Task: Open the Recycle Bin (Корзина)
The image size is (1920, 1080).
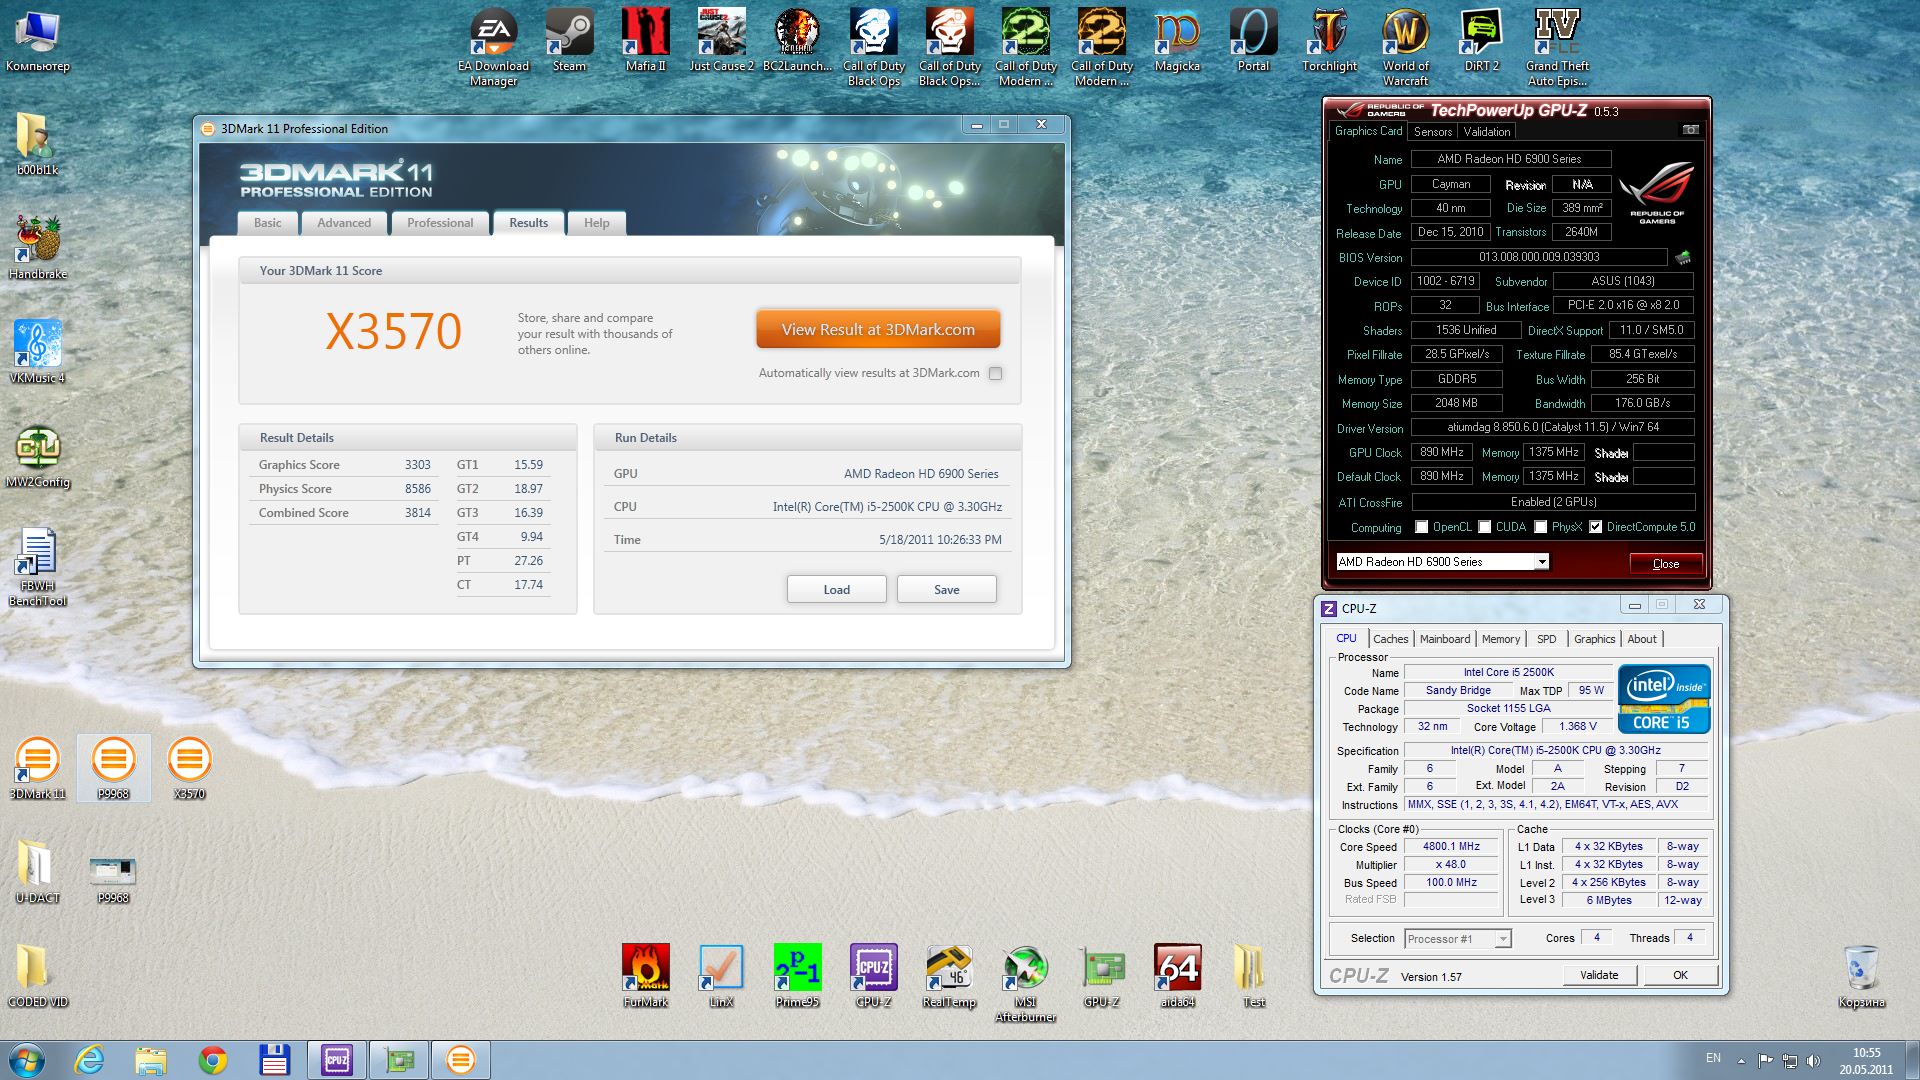Action: pyautogui.click(x=1861, y=975)
